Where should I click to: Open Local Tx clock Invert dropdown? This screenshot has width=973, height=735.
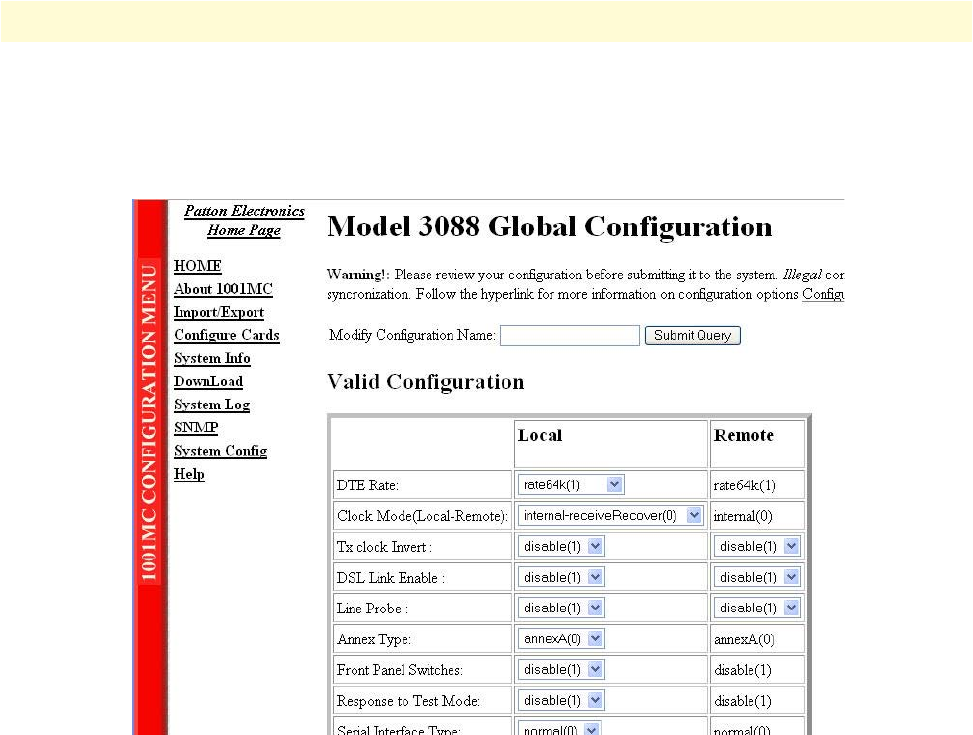point(561,546)
